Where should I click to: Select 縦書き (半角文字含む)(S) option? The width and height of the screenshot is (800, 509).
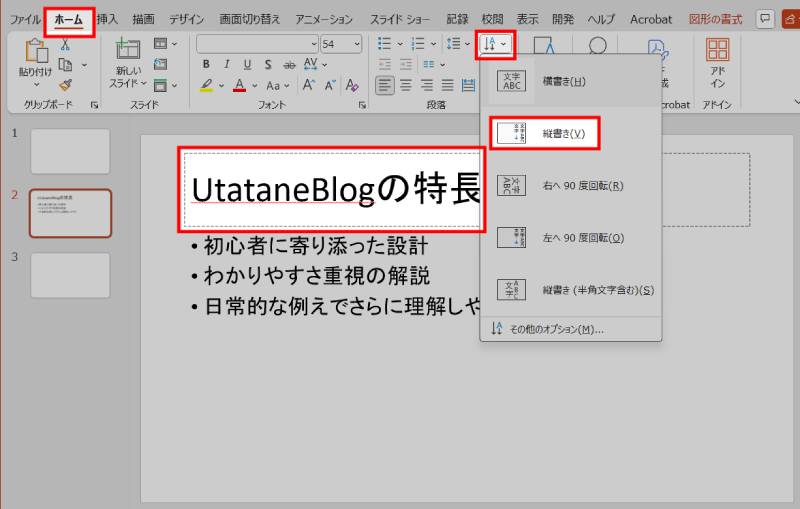[571, 290]
